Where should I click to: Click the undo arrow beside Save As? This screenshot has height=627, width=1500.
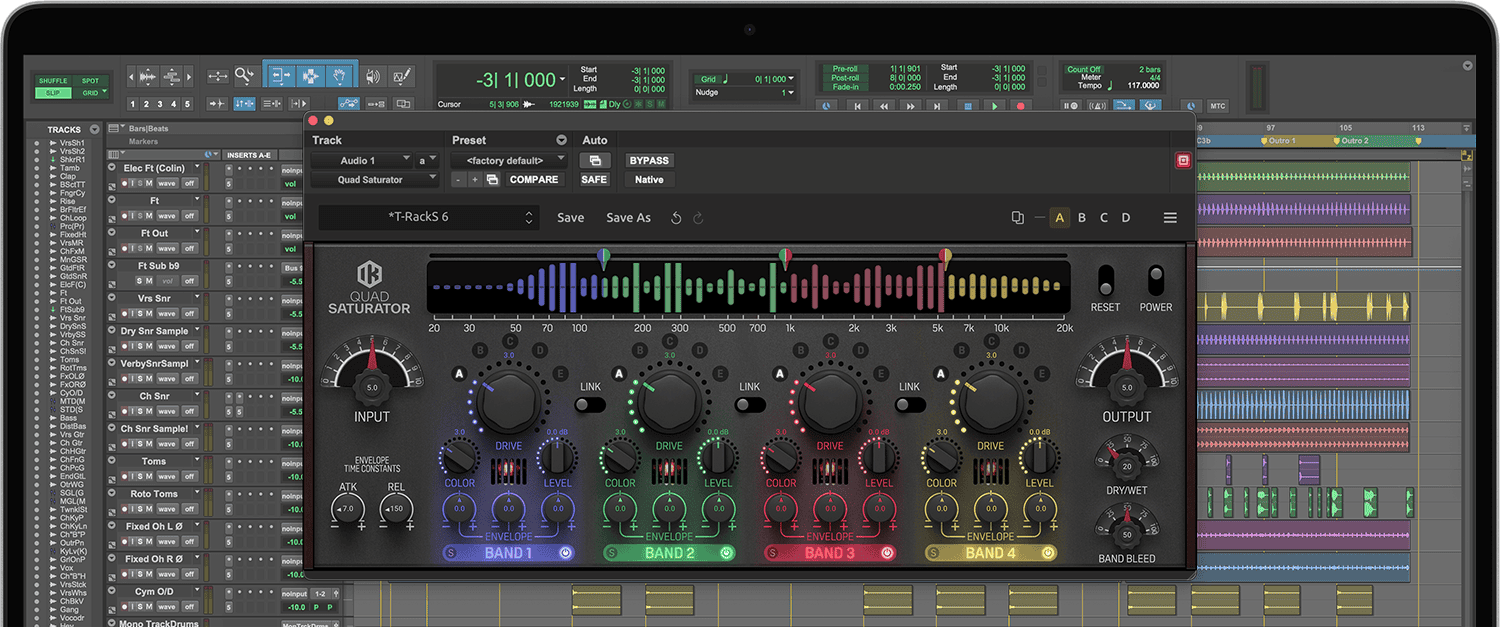(x=676, y=218)
